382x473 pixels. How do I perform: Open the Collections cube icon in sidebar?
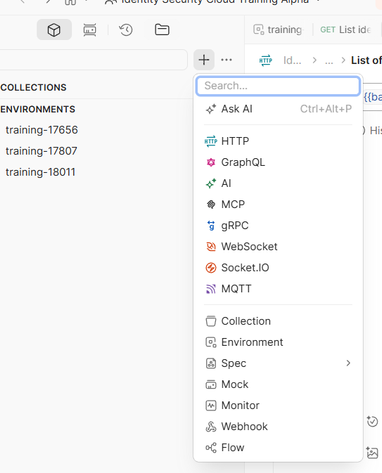(54, 30)
